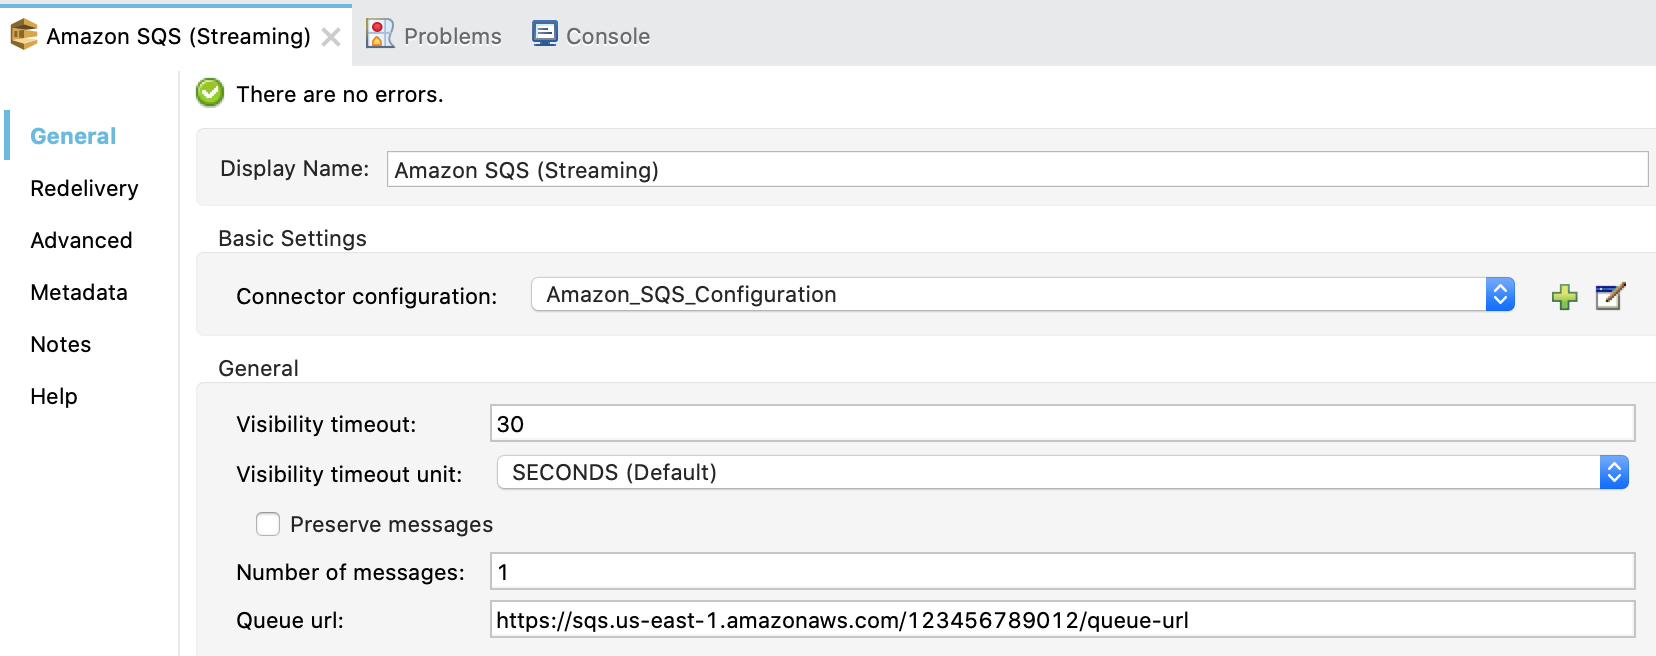
Task: Open the Help section
Action: pos(54,396)
